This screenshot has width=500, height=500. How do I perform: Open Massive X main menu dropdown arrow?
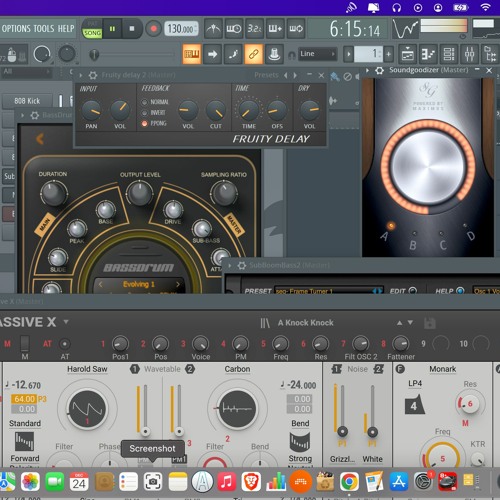pos(66,322)
